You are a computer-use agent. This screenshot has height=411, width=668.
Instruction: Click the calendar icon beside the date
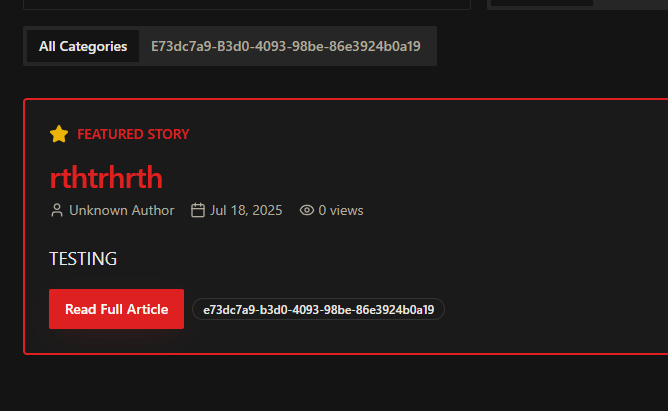(198, 210)
